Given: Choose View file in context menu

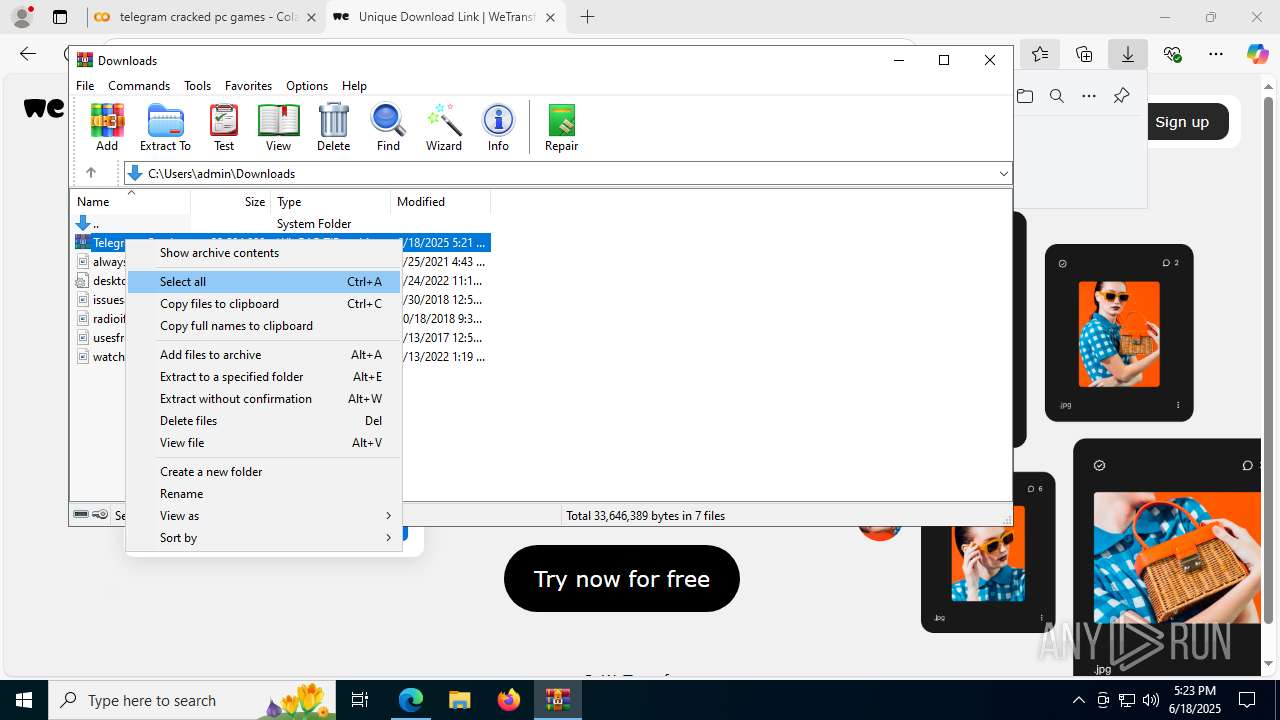Looking at the screenshot, I should point(264,443).
